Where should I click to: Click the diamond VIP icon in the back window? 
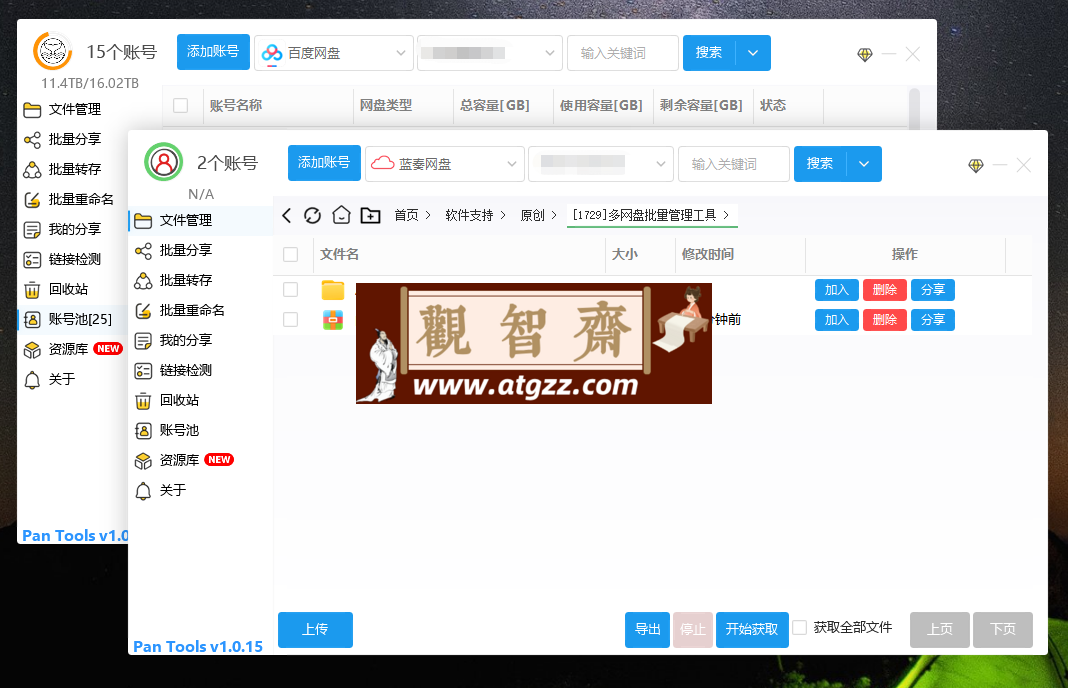click(x=865, y=54)
